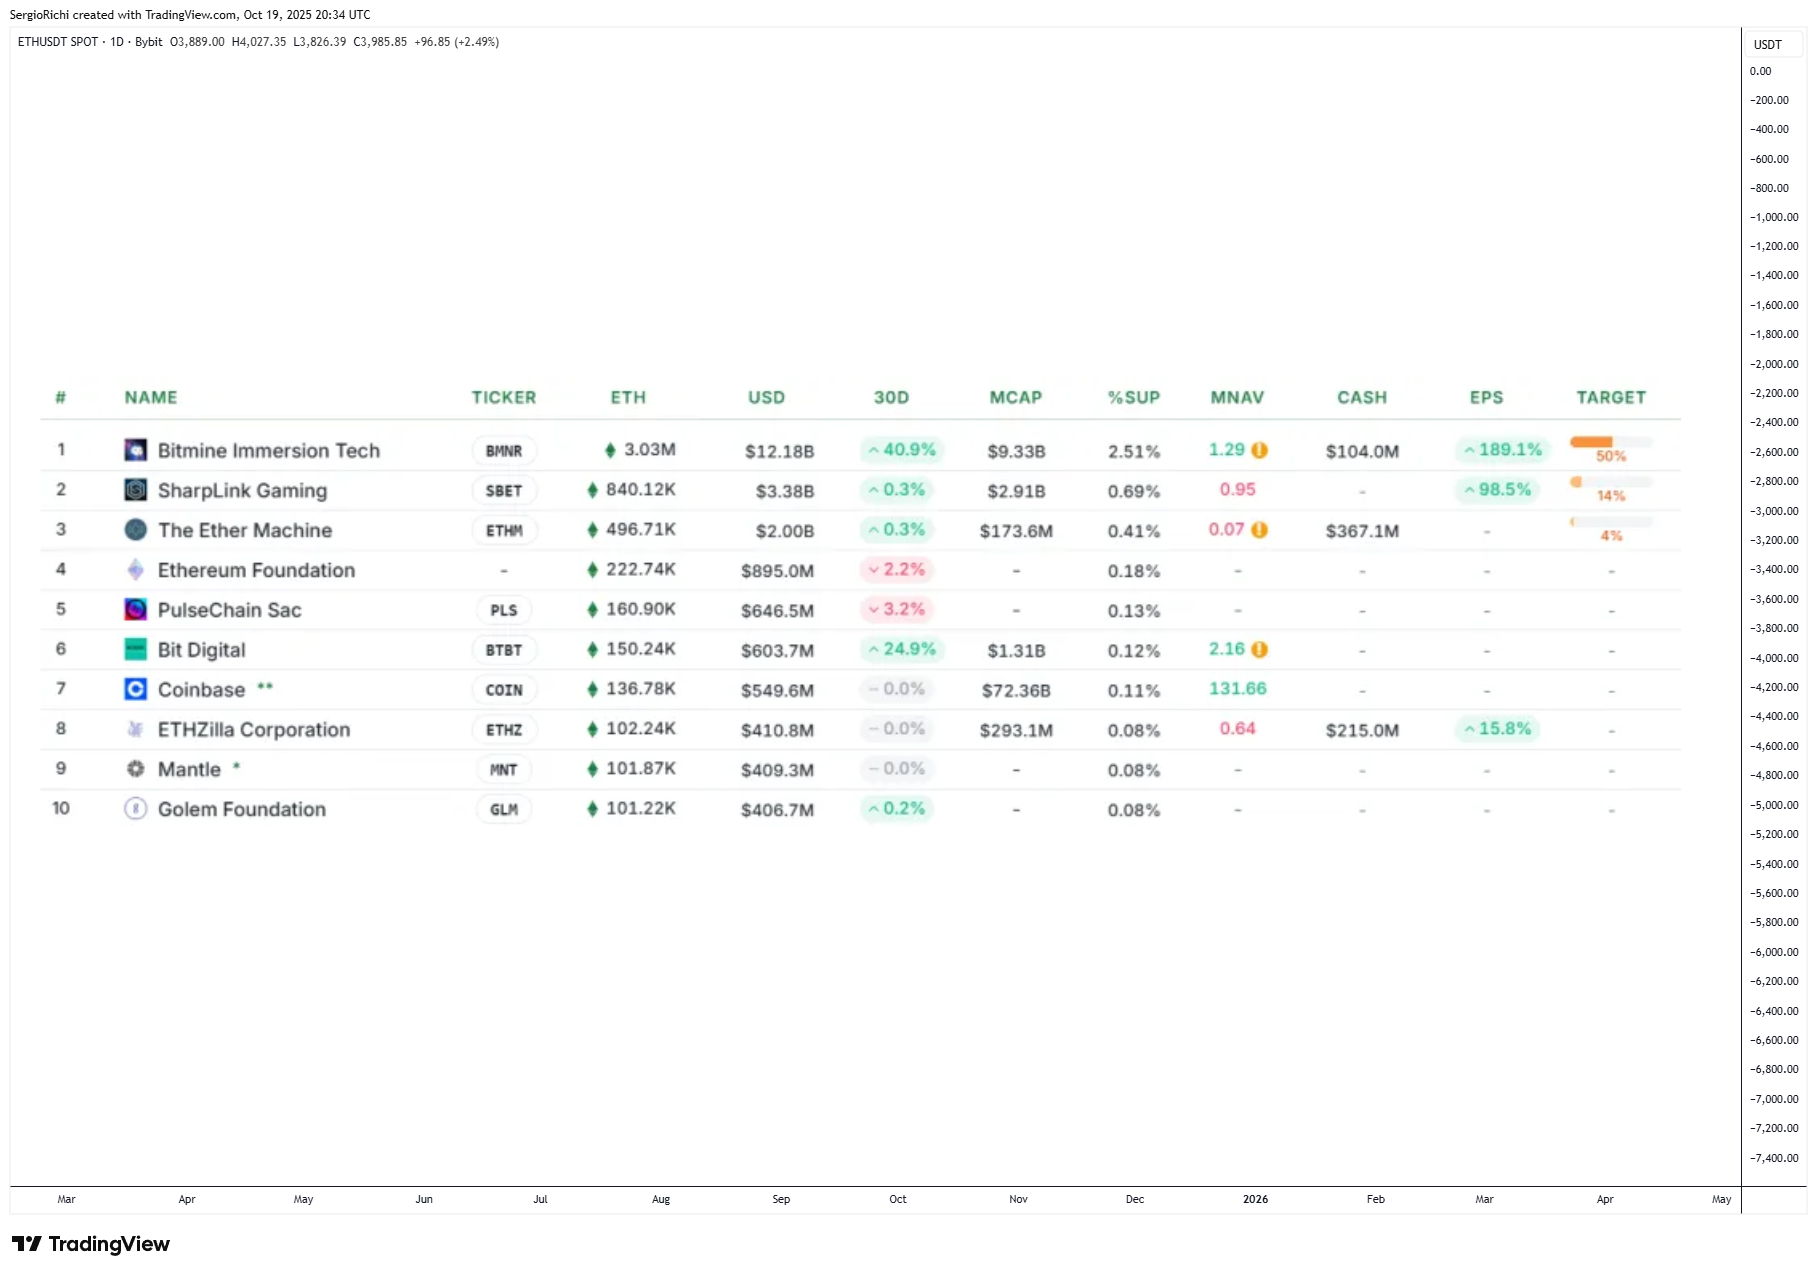The image size is (1817, 1274).
Task: Select the COIN ticker badge
Action: [x=504, y=690]
